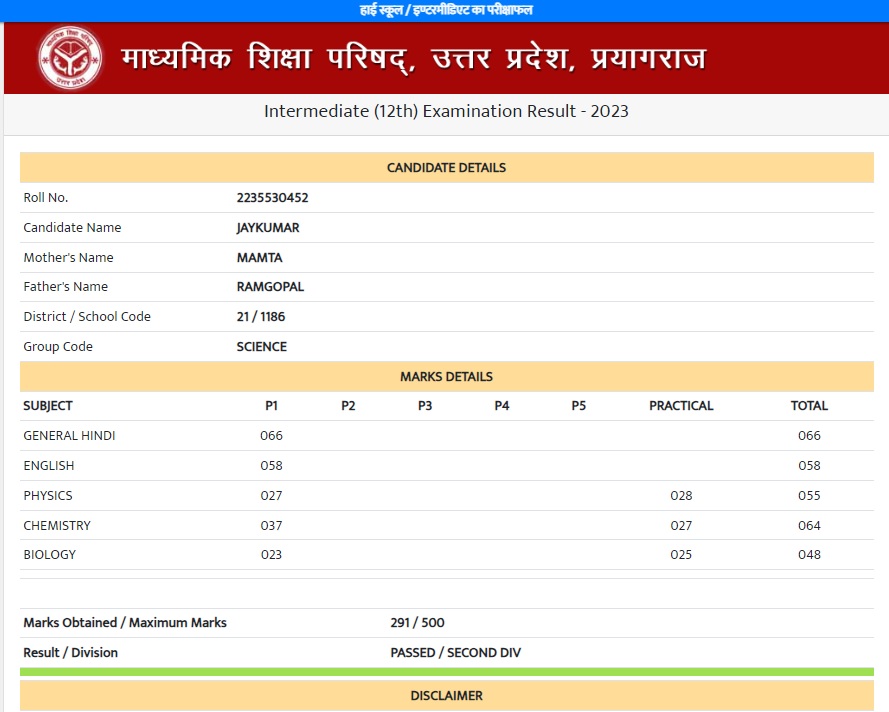This screenshot has width=889, height=712.
Task: Click the blue bar Hindi result banner text
Action: click(x=446, y=10)
